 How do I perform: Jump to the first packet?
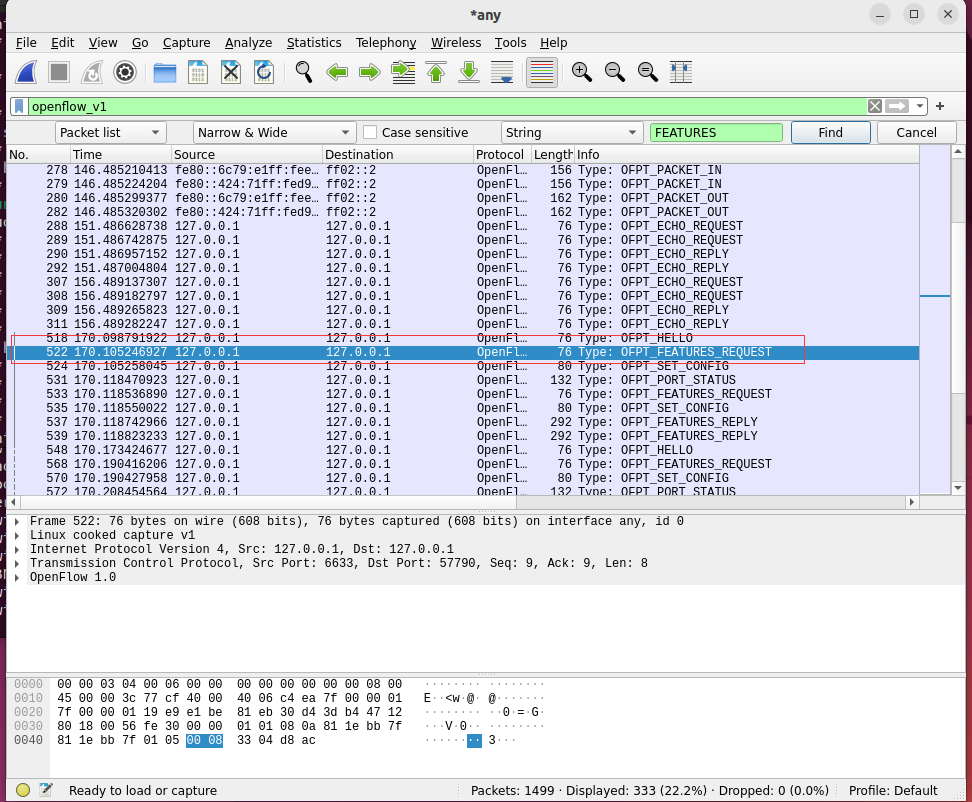tap(436, 73)
